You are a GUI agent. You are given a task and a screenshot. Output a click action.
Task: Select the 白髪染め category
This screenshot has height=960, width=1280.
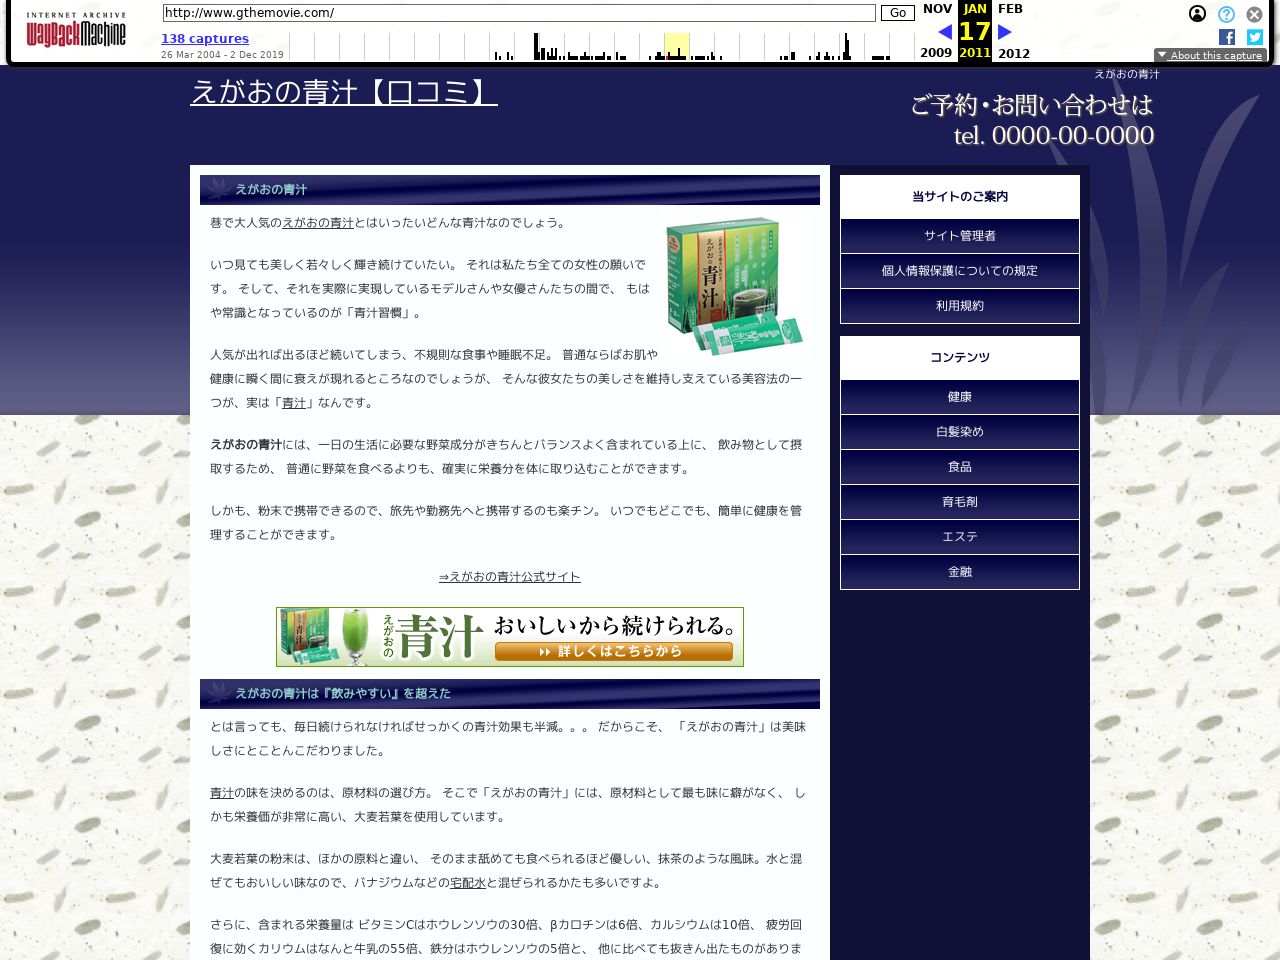(x=959, y=432)
